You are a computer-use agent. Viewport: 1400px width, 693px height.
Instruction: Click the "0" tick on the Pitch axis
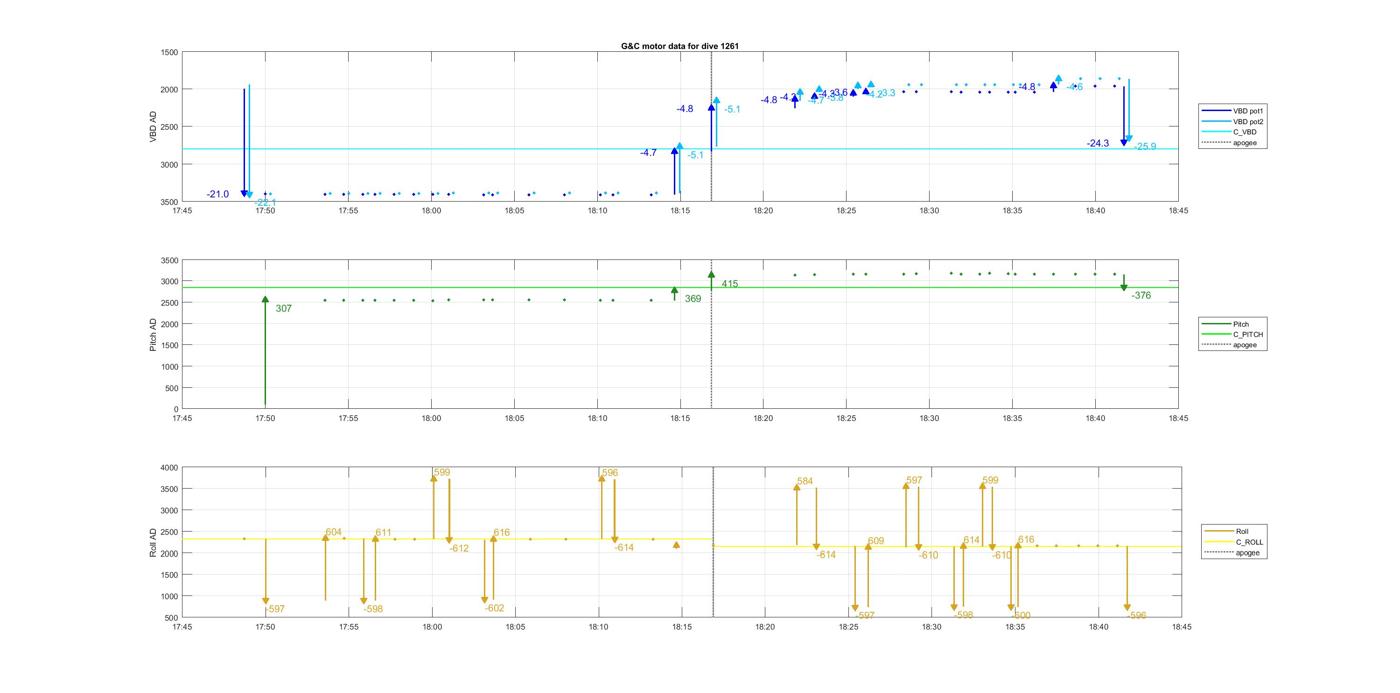(x=176, y=409)
